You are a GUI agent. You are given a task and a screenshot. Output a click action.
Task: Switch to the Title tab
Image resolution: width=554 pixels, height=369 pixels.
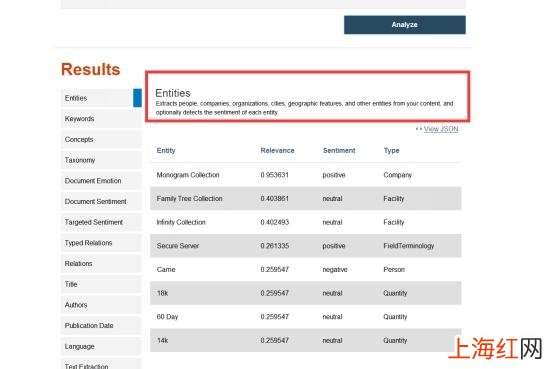(101, 284)
